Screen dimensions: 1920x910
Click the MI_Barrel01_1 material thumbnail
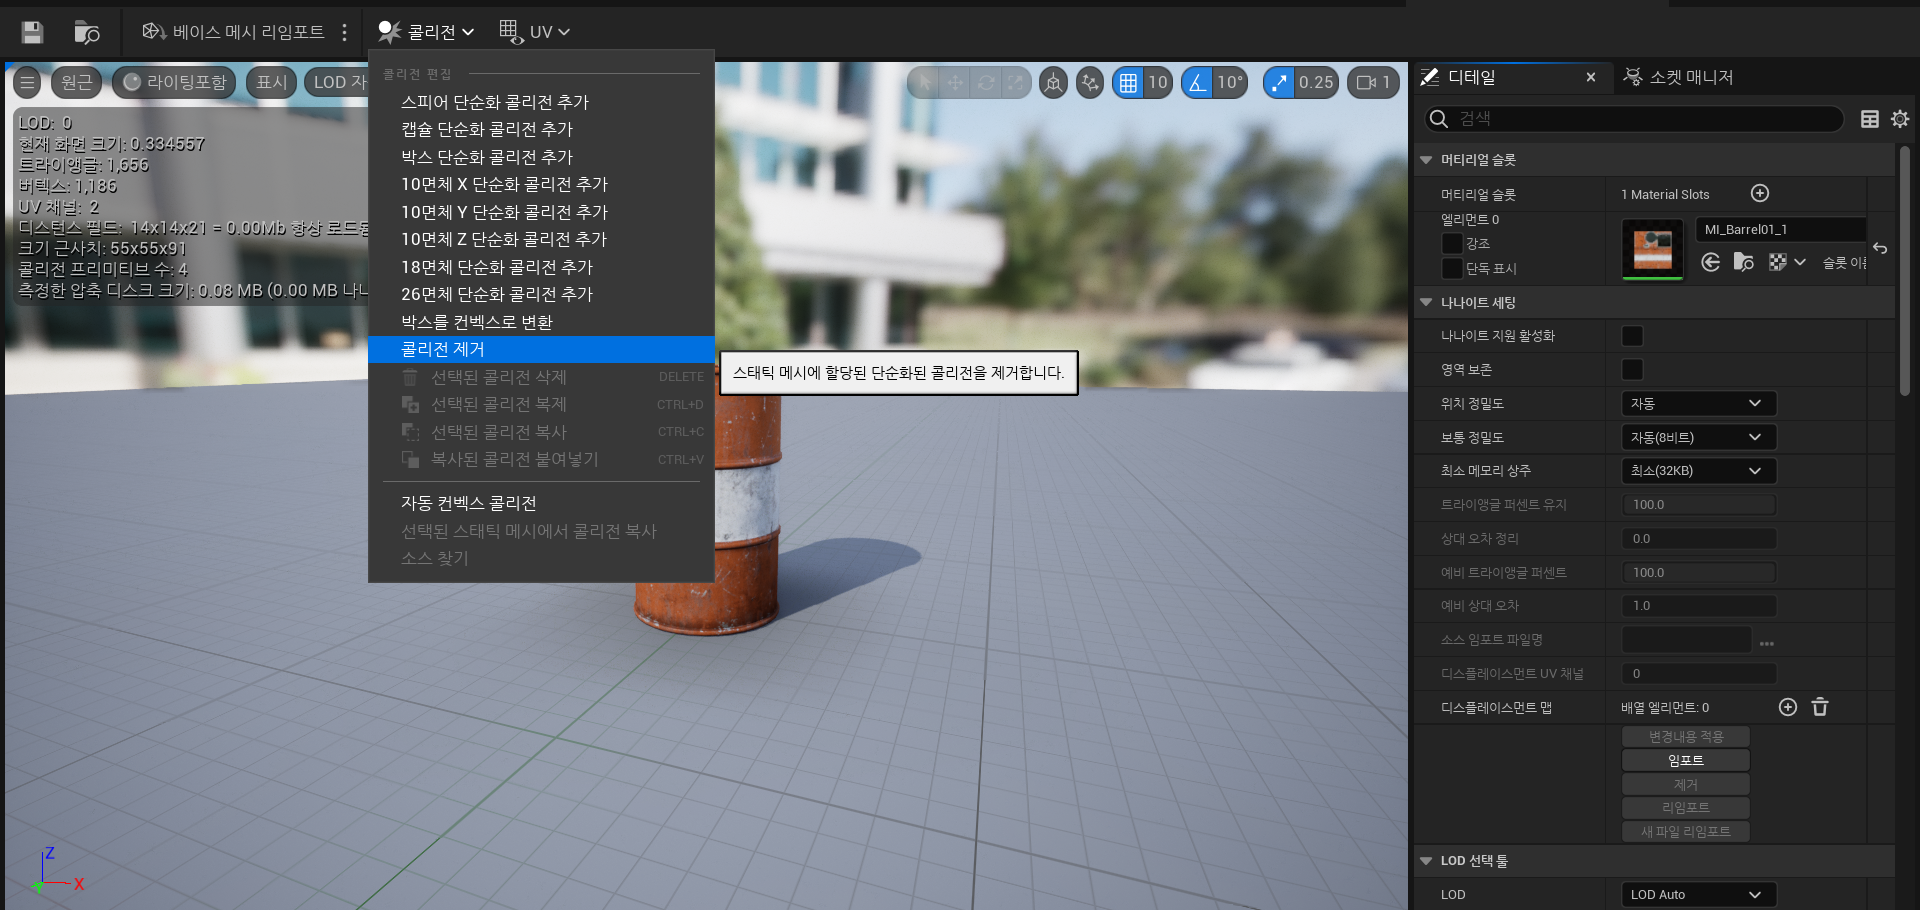click(1652, 248)
